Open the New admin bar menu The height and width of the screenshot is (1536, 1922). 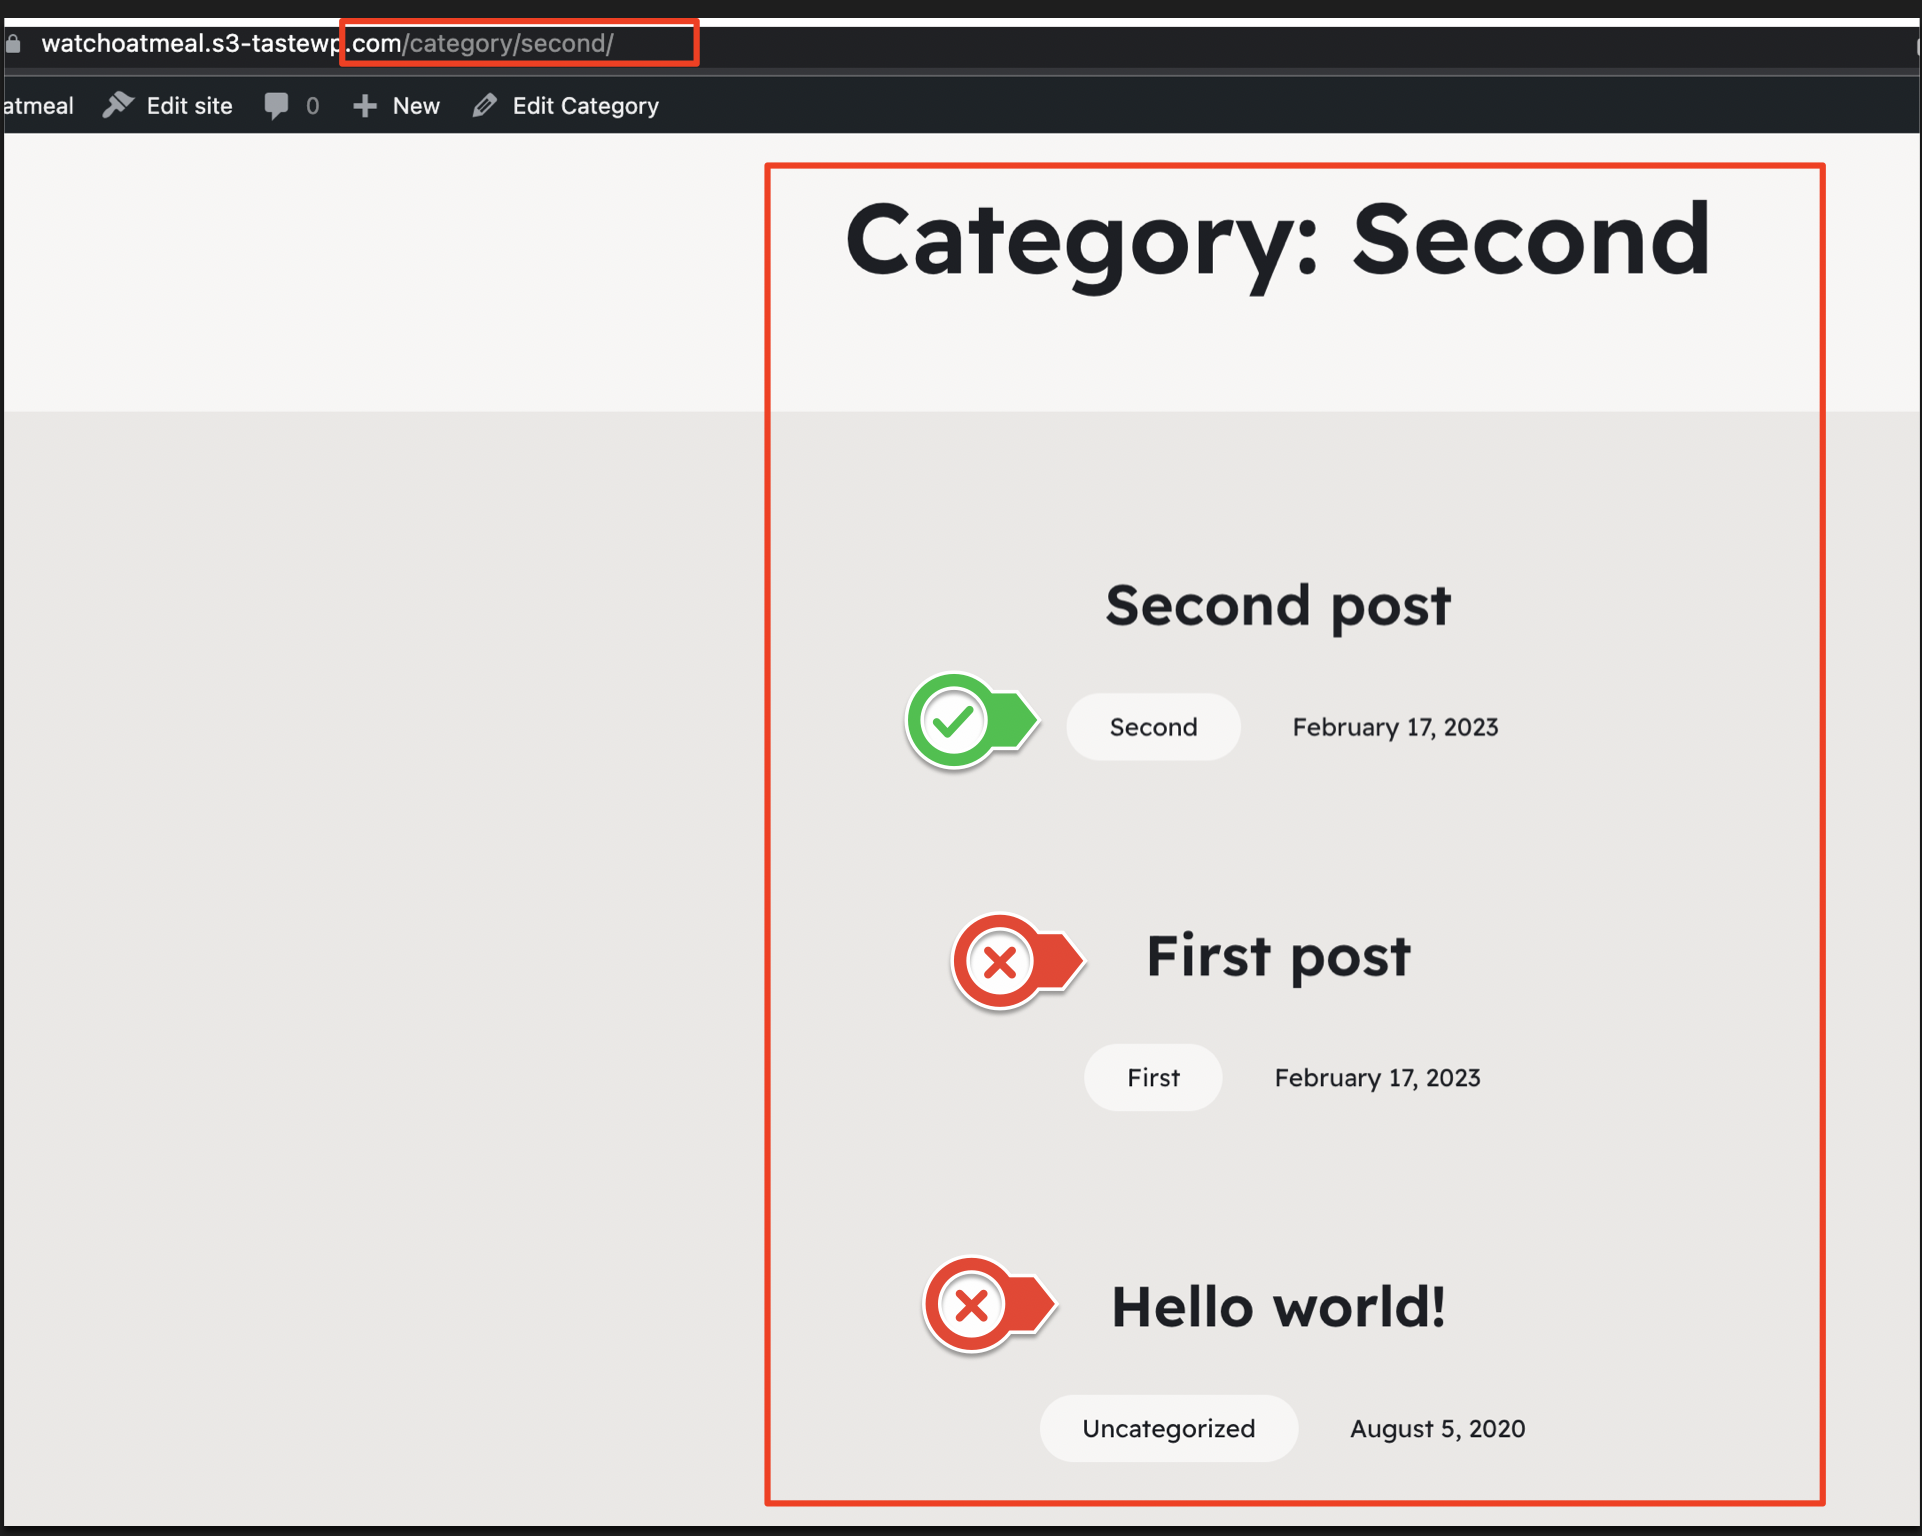pos(415,106)
